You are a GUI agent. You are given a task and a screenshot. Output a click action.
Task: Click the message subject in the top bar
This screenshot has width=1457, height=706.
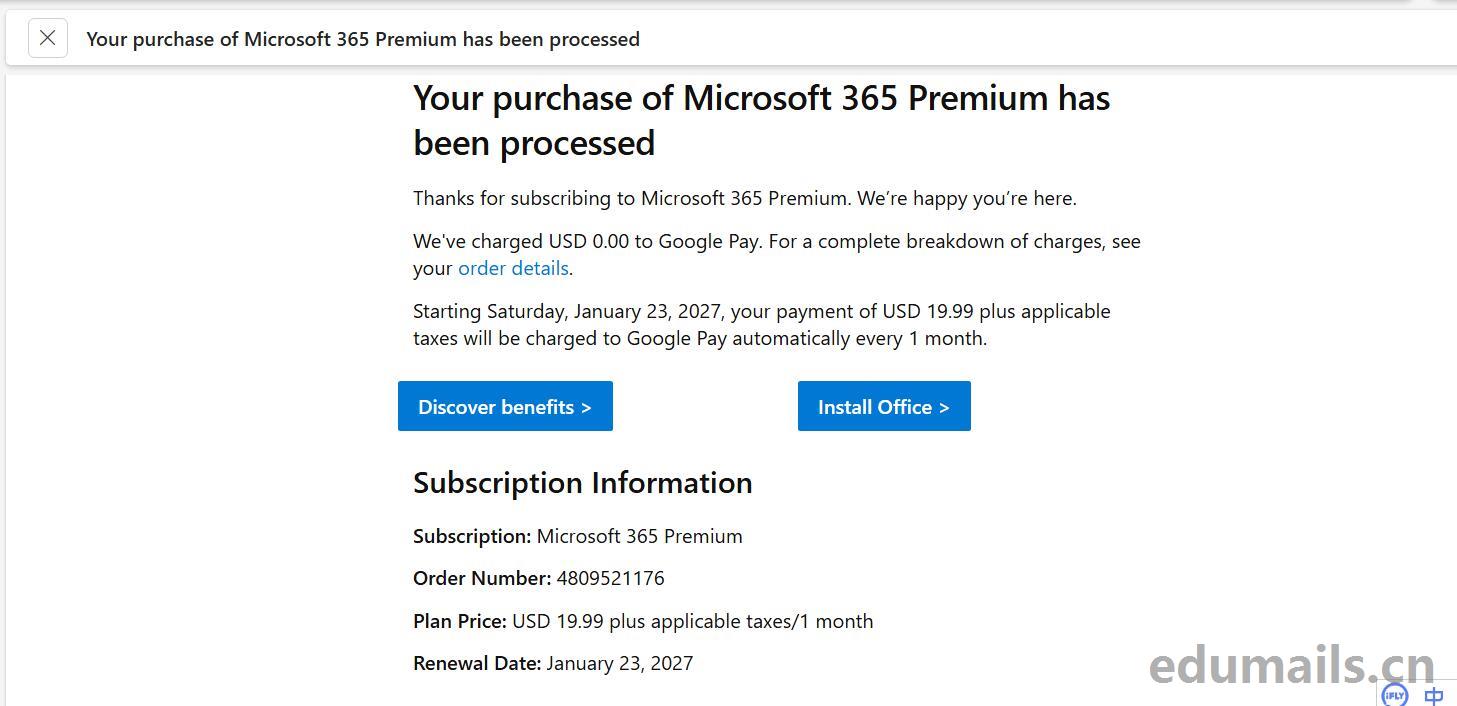363,39
